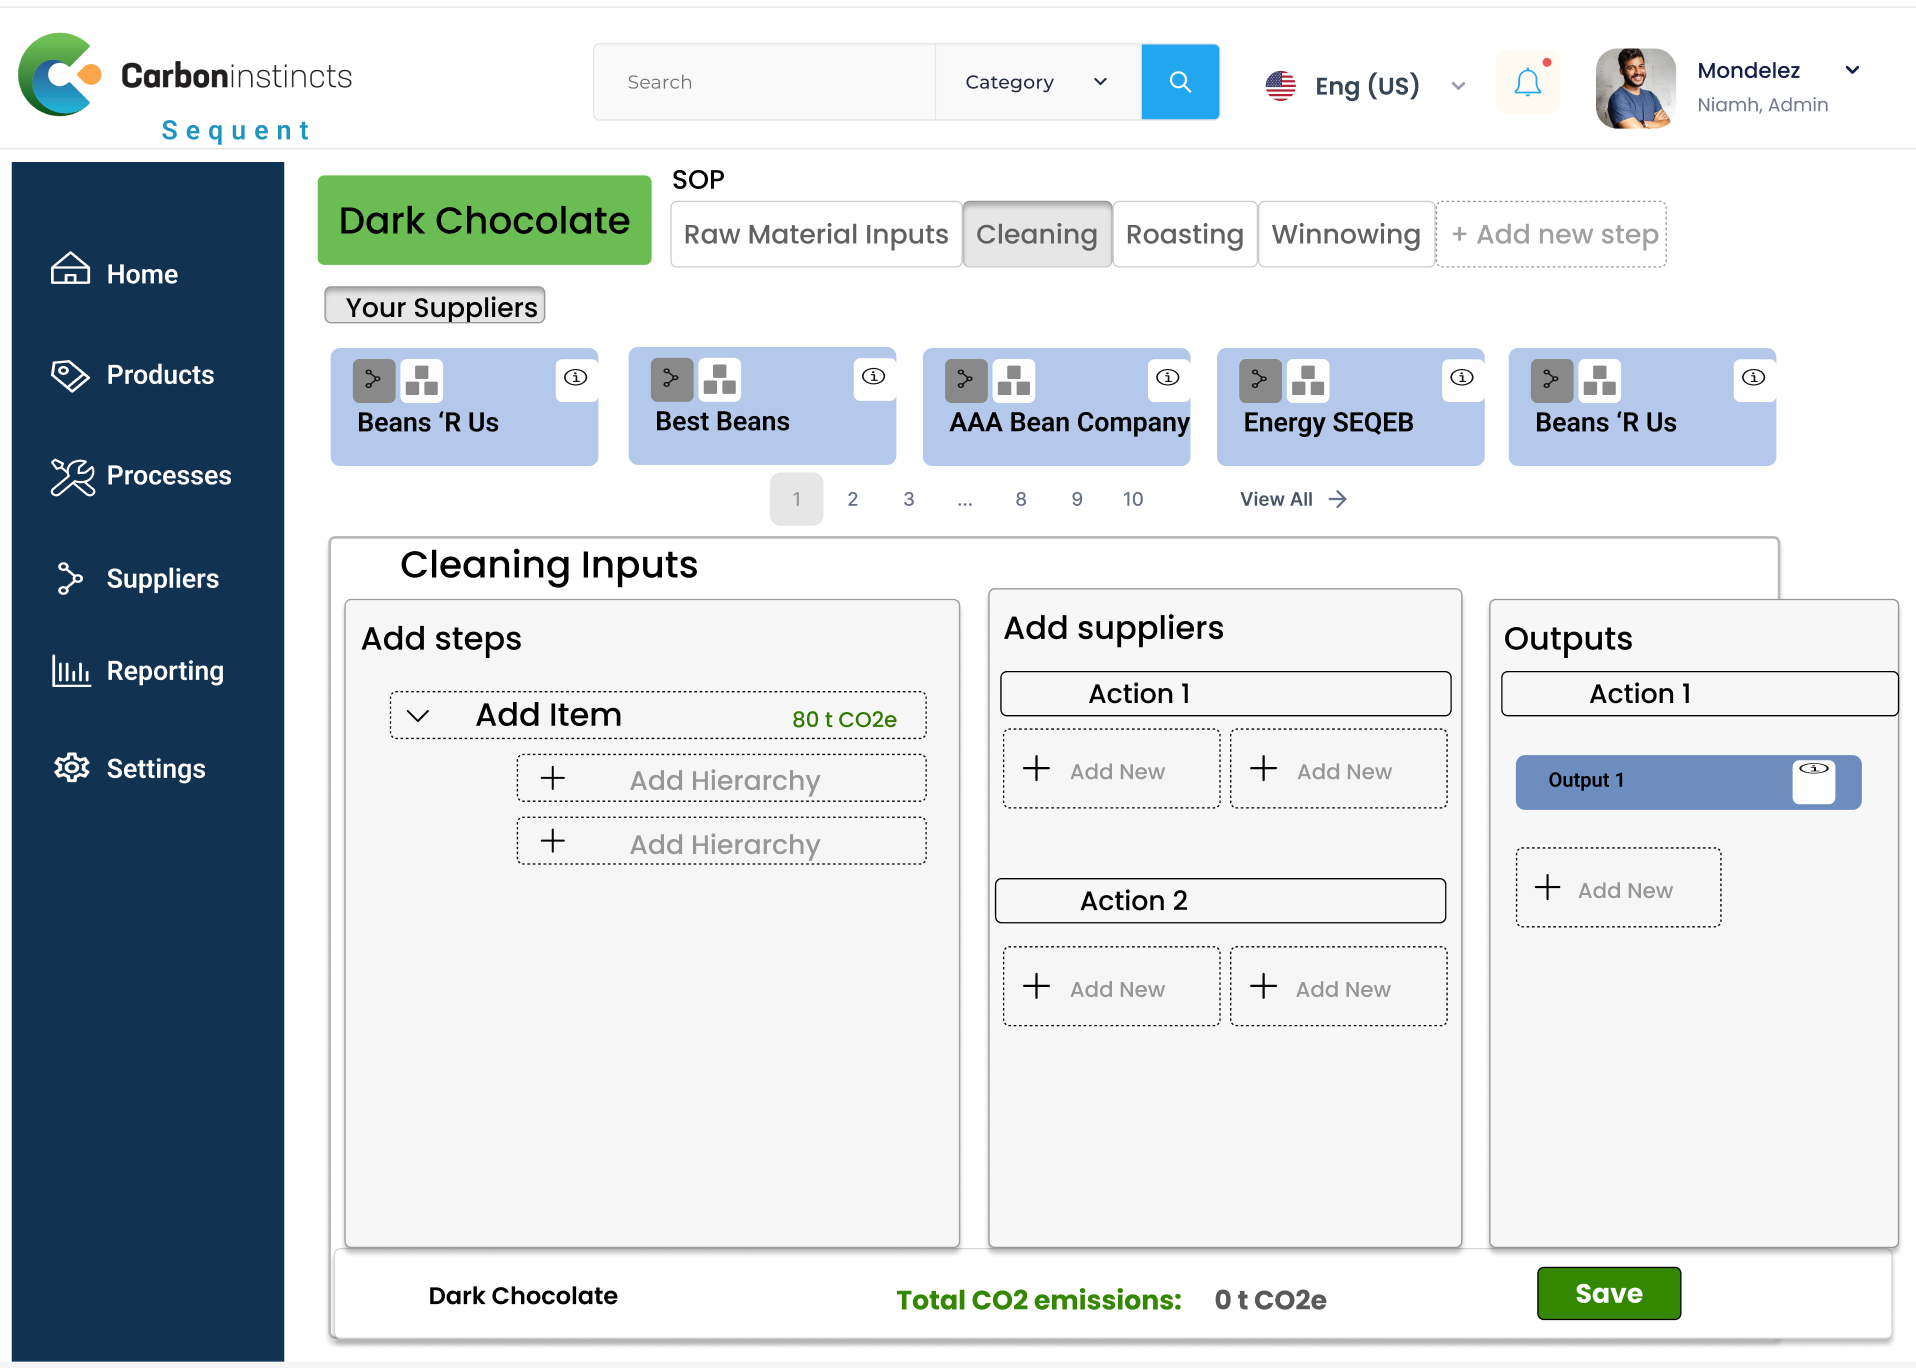Click the Home house icon in sidebar
1916x1368 pixels.
pos(70,270)
